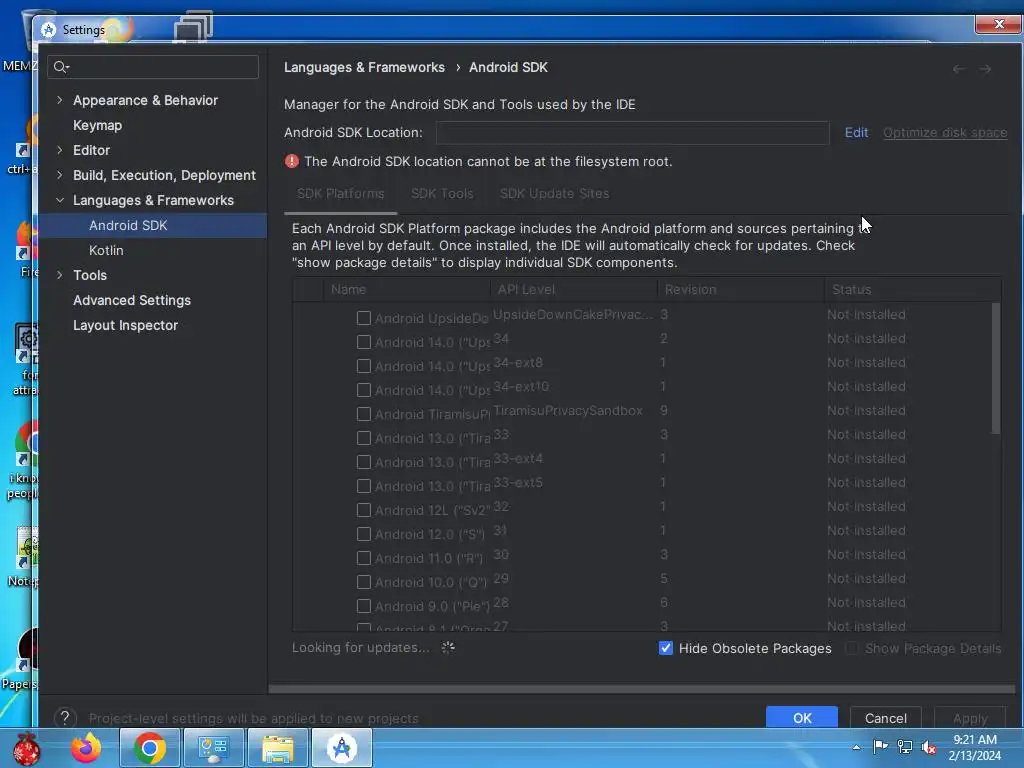This screenshot has width=1024, height=768.
Task: Click the settings search input field
Action: [153, 67]
